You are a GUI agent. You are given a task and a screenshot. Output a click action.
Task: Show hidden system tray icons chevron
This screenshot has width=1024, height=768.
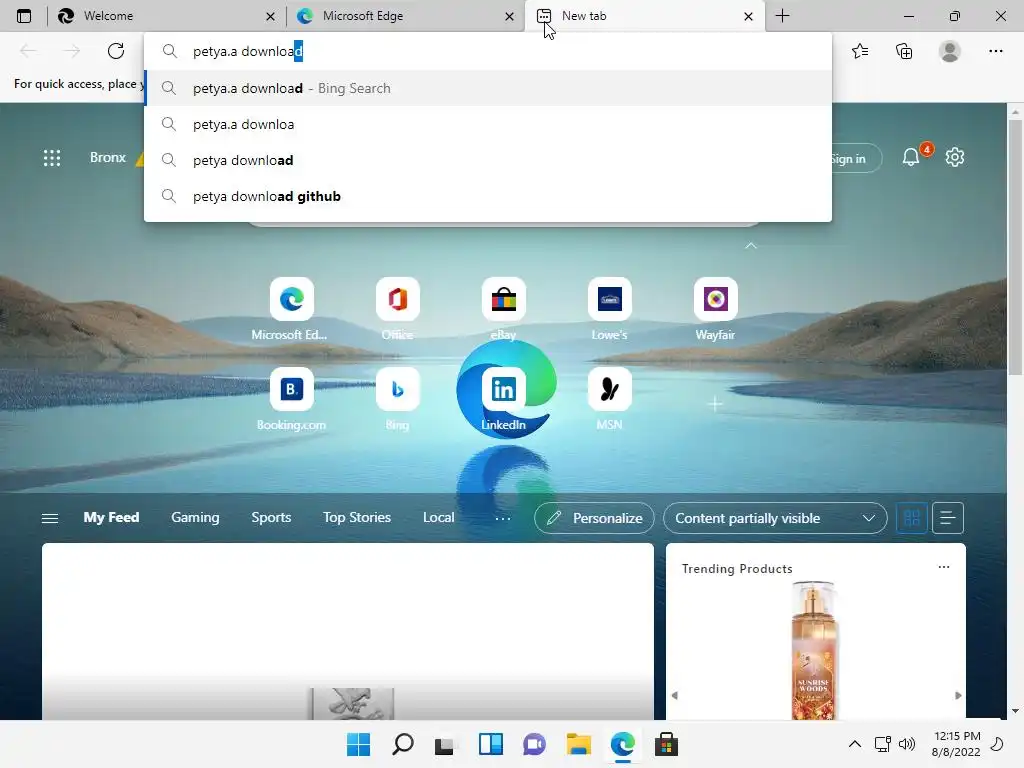(854, 744)
